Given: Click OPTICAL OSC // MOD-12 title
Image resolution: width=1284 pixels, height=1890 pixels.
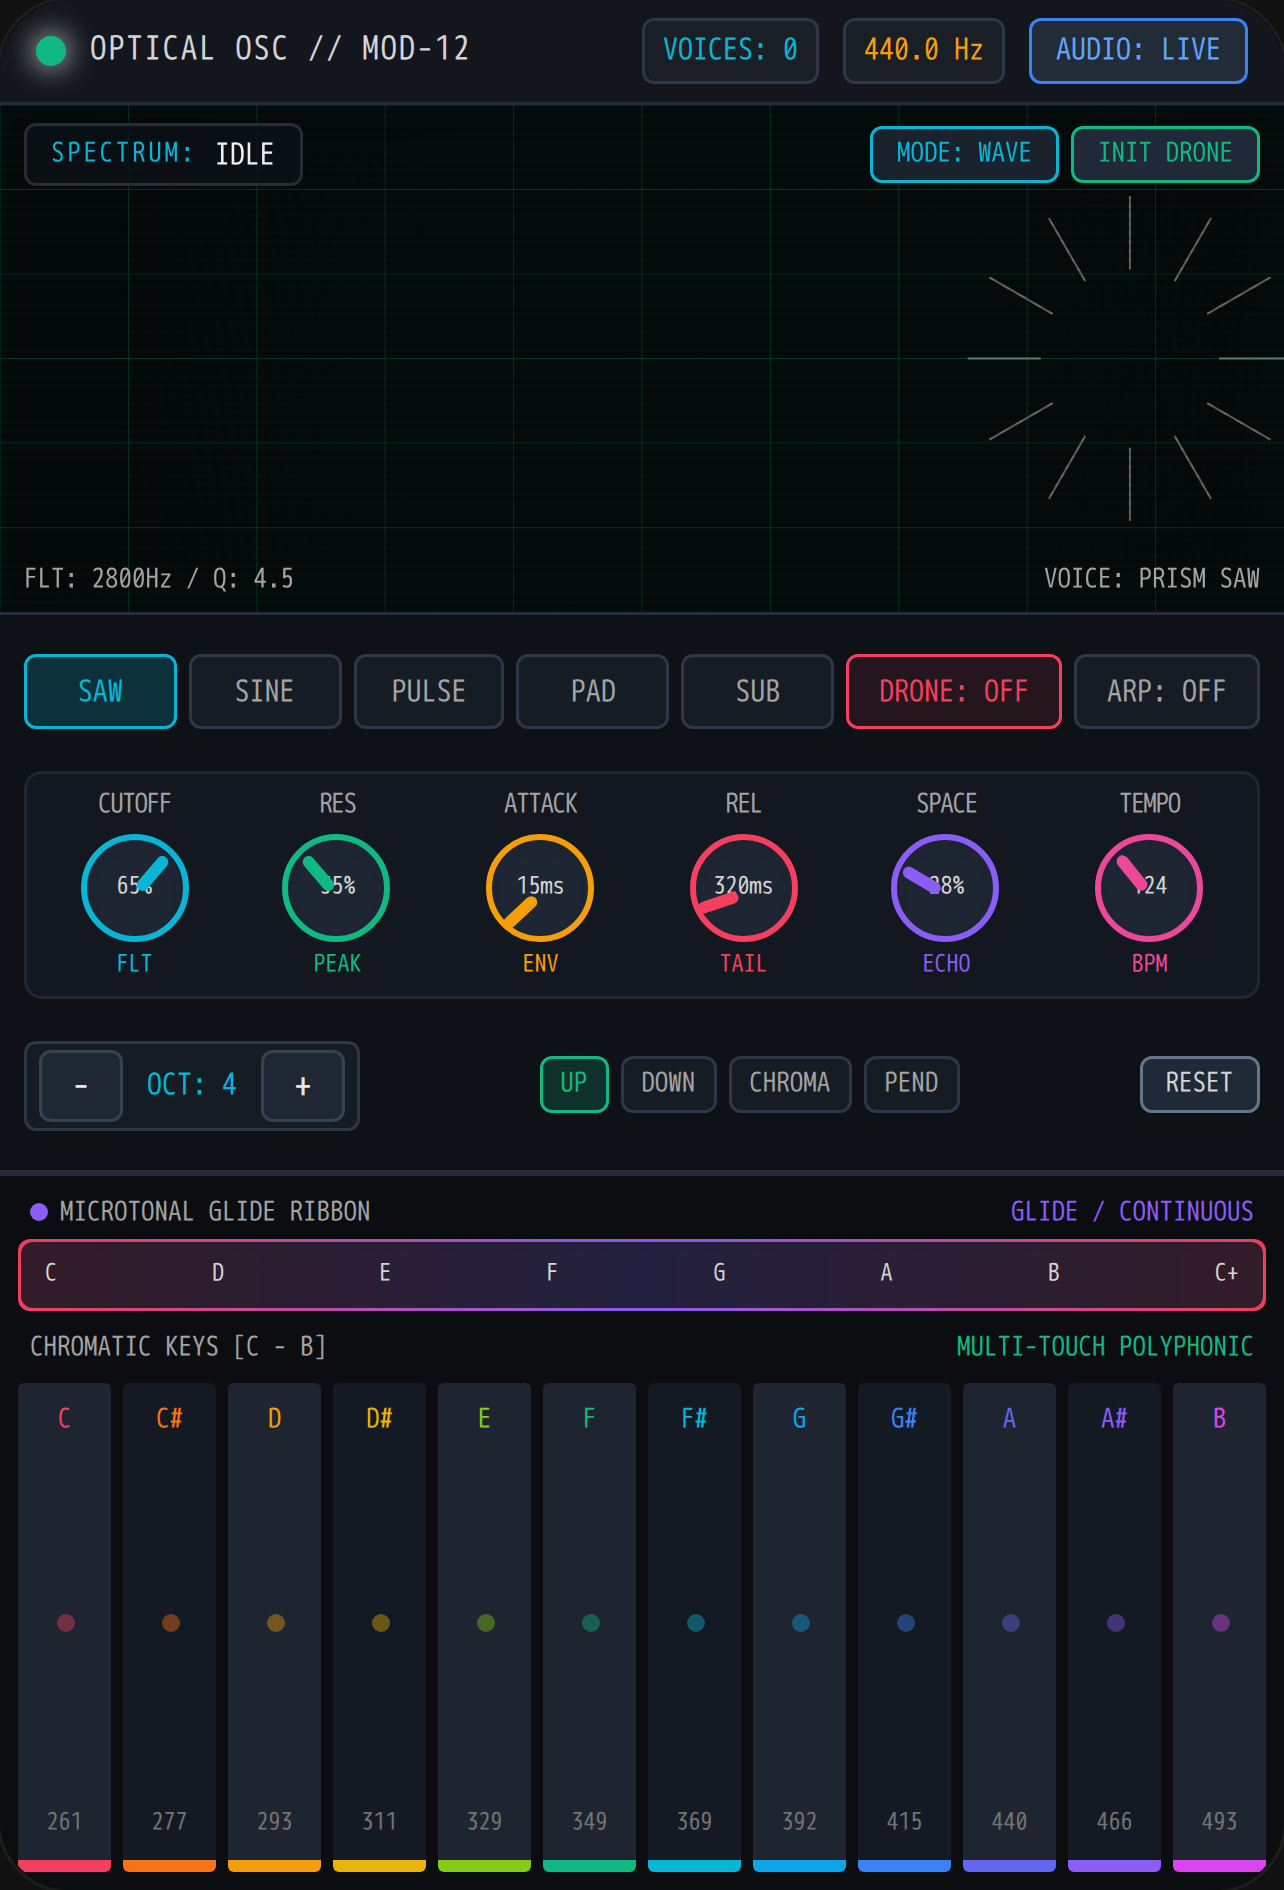Looking at the screenshot, I should pos(279,49).
